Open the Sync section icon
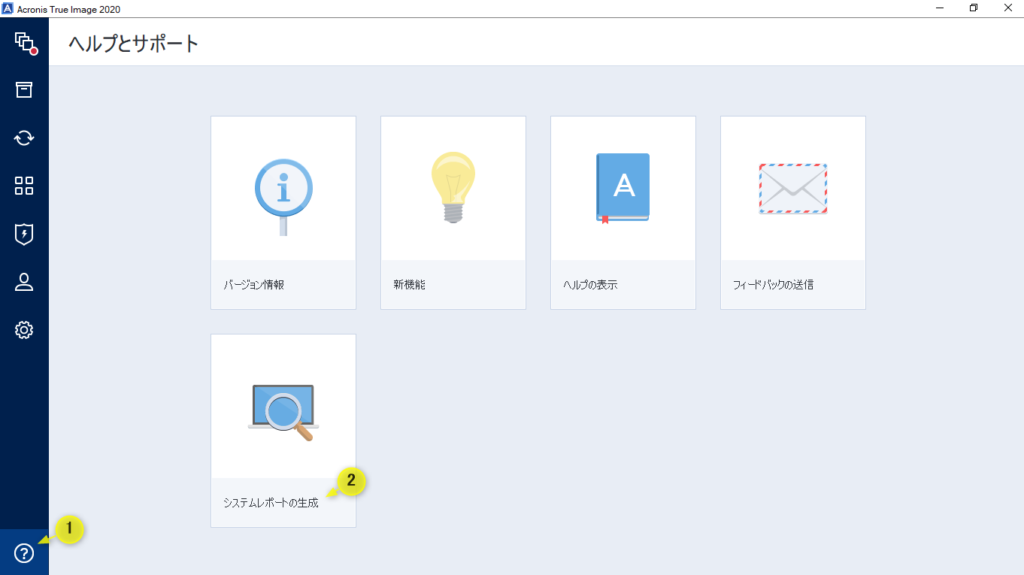Image resolution: width=1024 pixels, height=575 pixels. (x=24, y=138)
